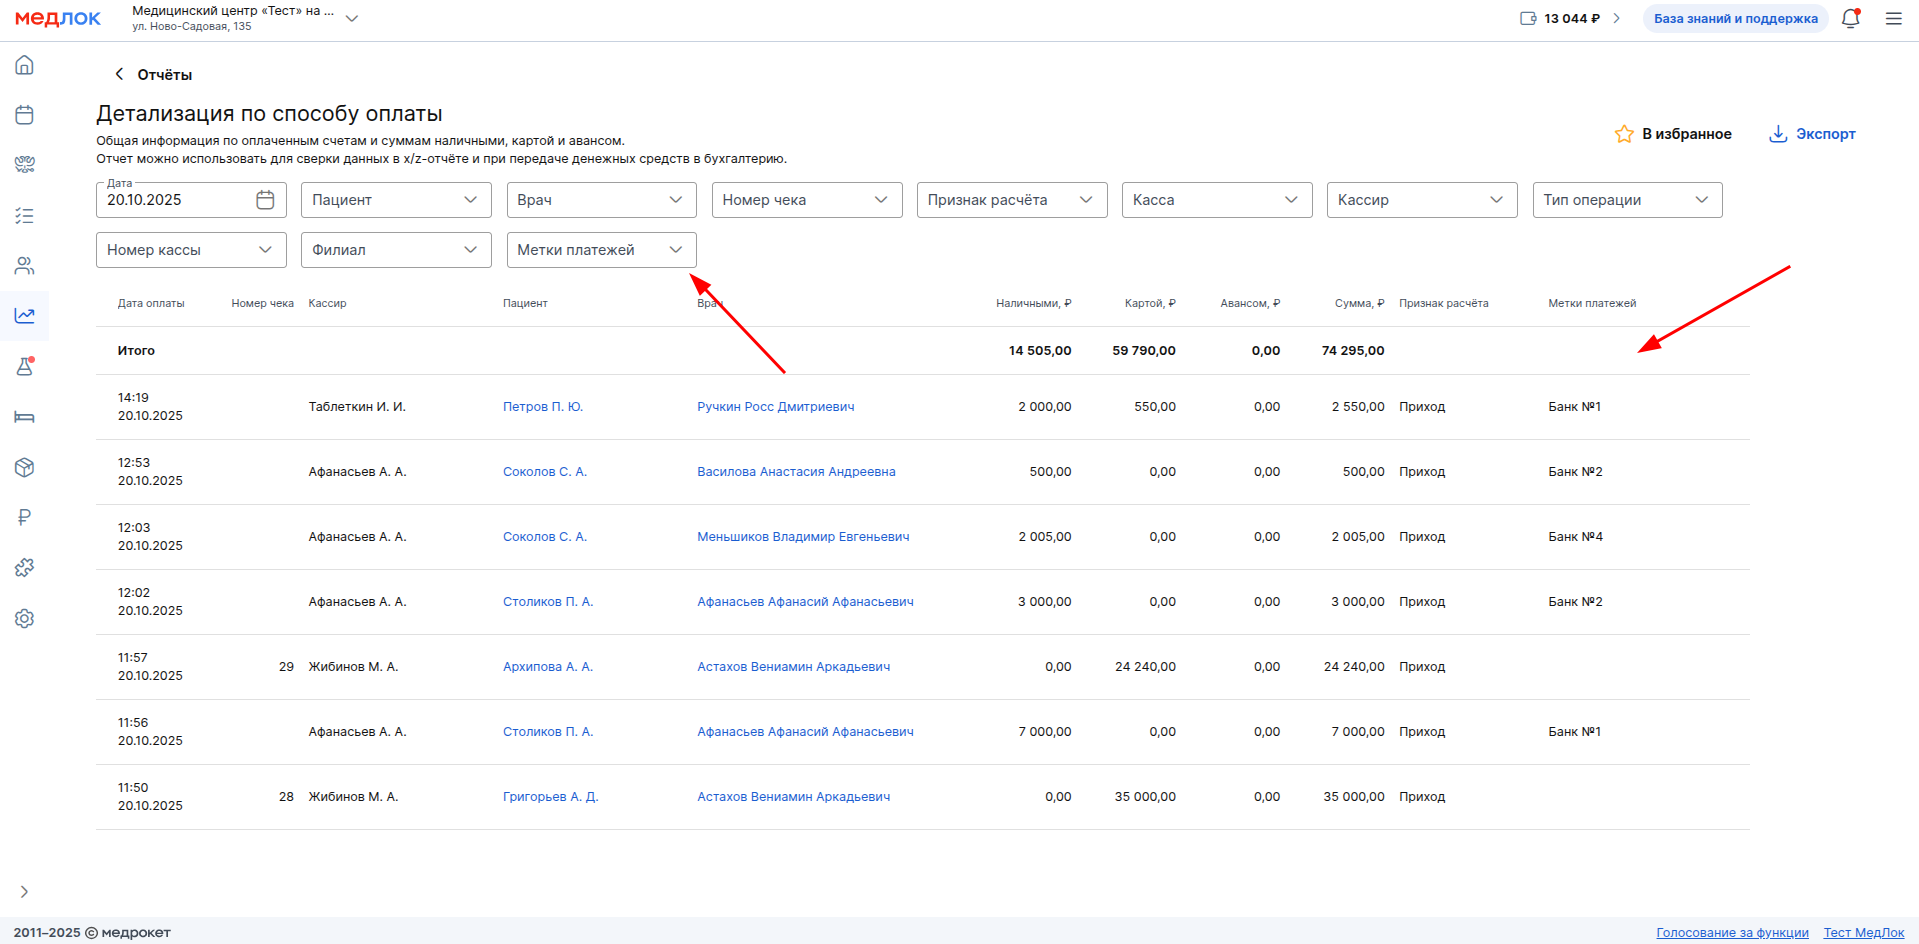The width and height of the screenshot is (1919, 944).
Task: Open the Тип операции dropdown
Action: point(1626,200)
